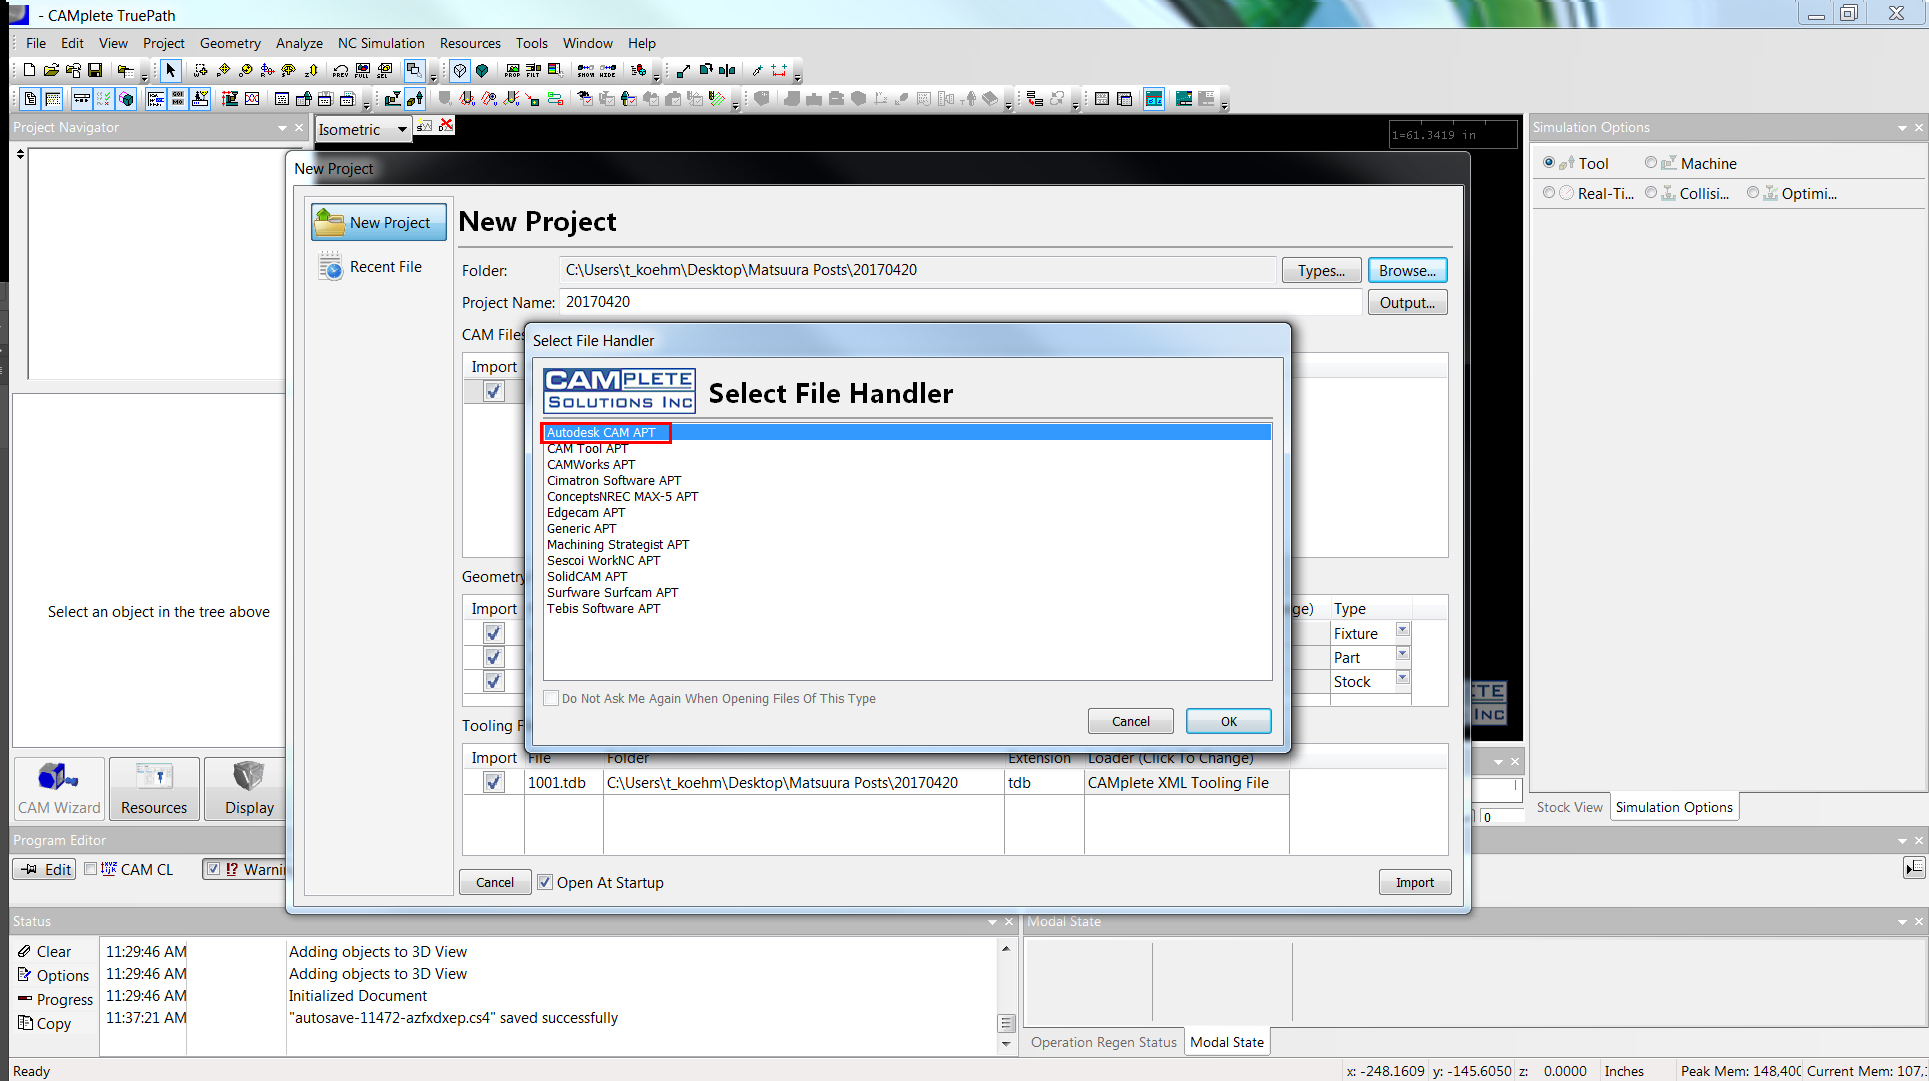This screenshot has width=1929, height=1081.
Task: Click the Types... button
Action: pyautogui.click(x=1321, y=270)
